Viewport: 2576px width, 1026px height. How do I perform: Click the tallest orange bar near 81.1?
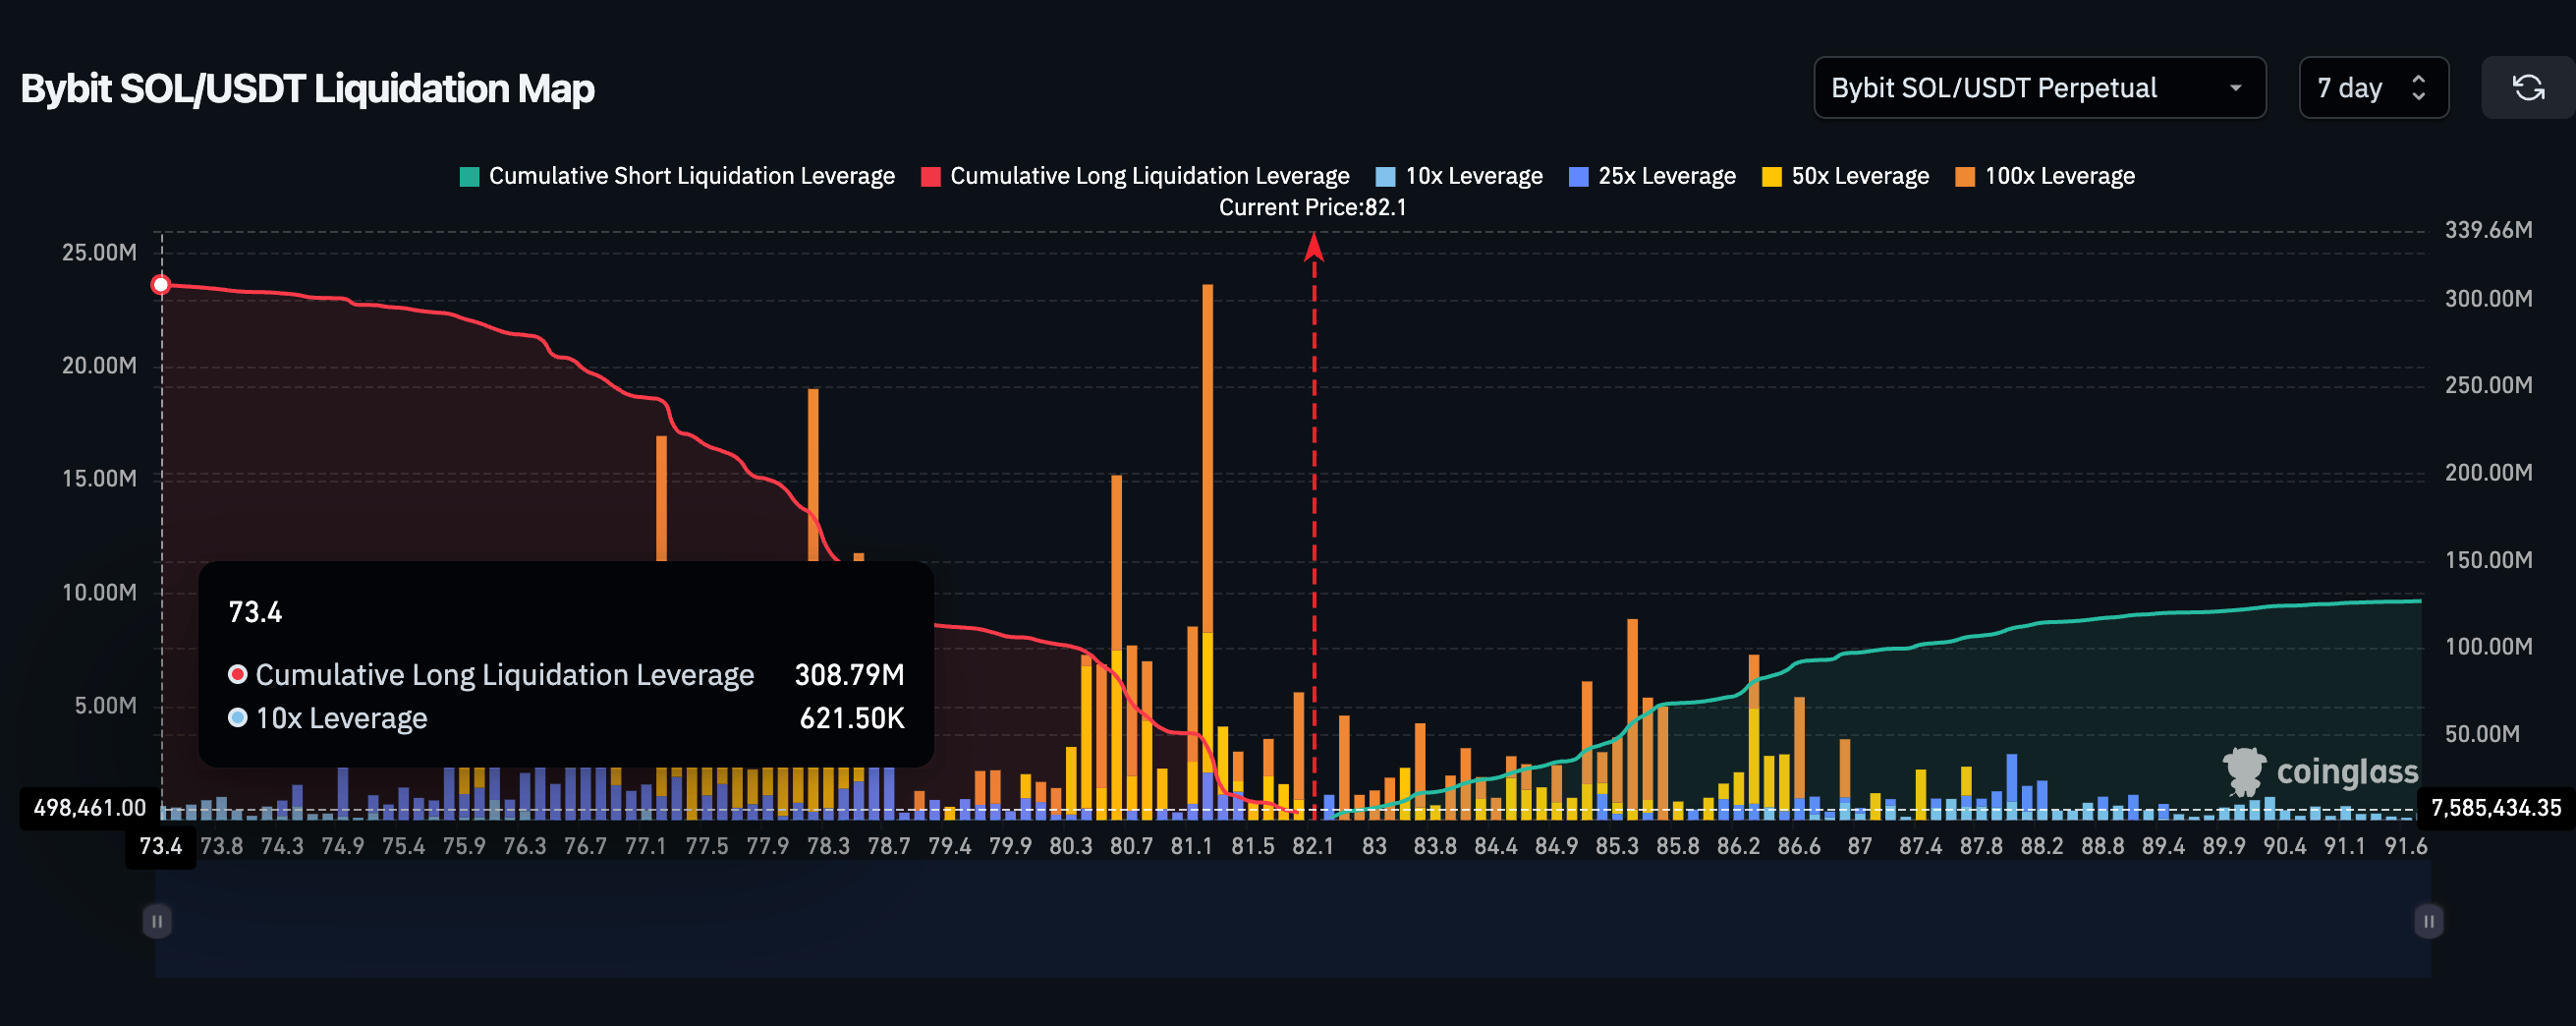[x=1207, y=450]
